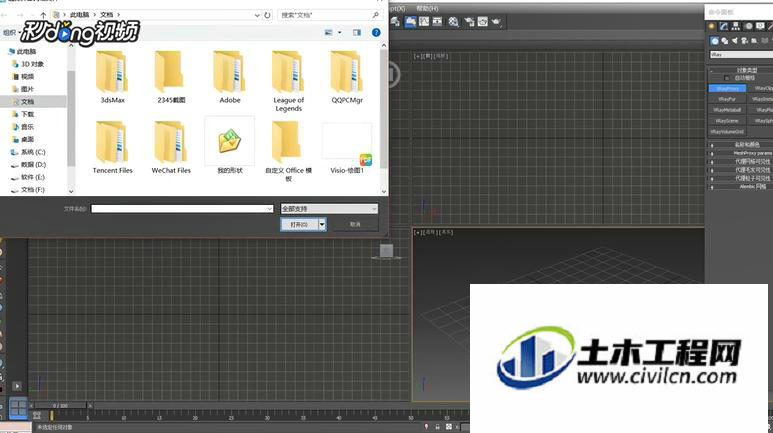Click the VRayVolumeGrid button
773x433 pixels.
click(728, 132)
